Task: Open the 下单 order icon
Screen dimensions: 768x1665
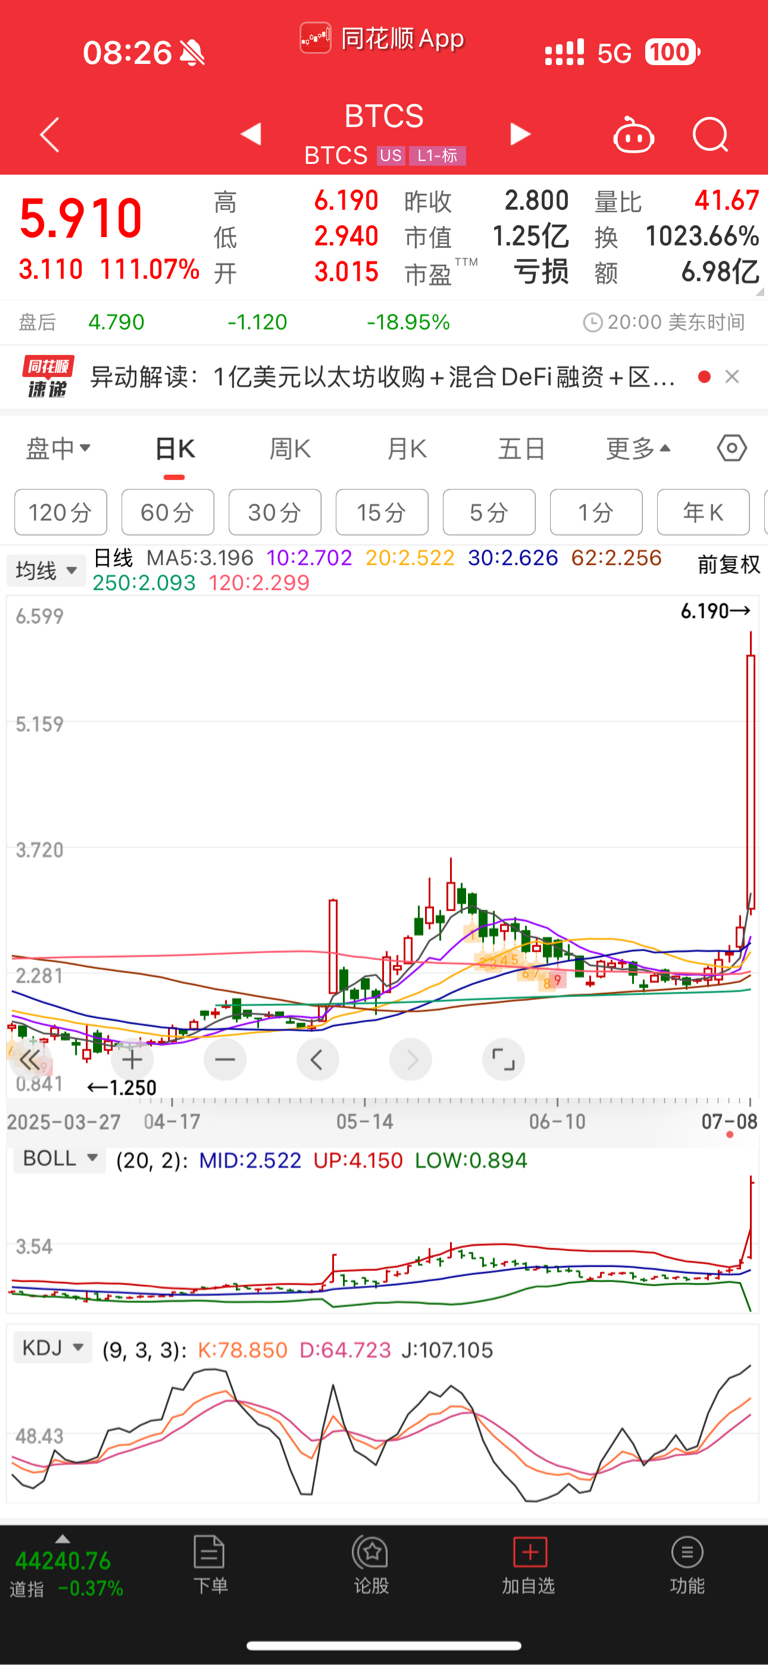Action: point(210,1566)
